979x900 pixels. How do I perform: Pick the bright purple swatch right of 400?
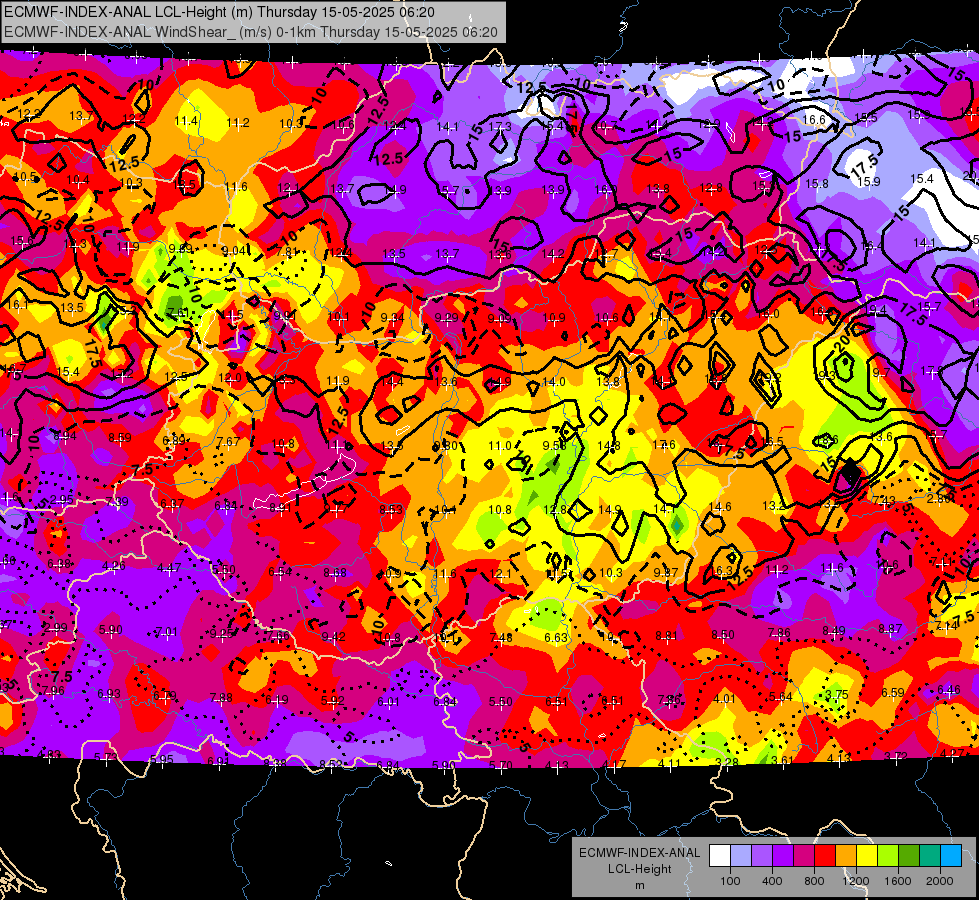(783, 856)
